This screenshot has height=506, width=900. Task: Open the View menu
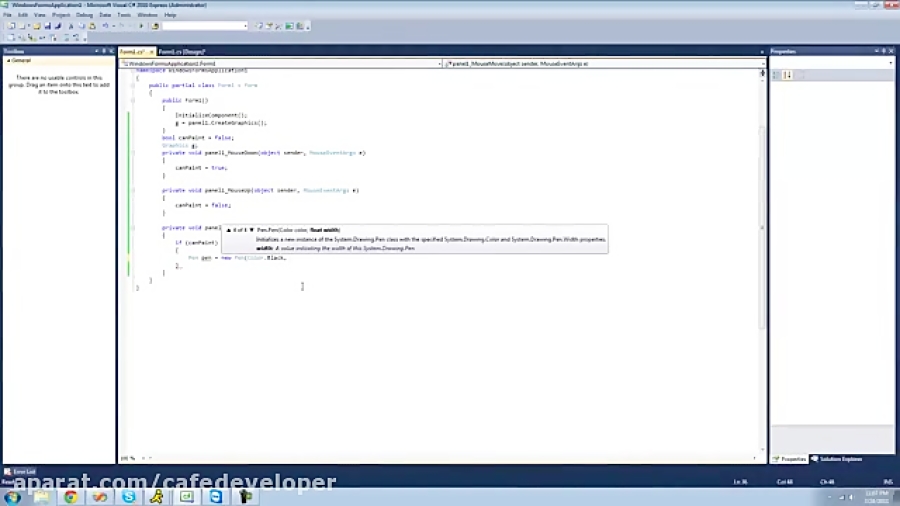click(40, 15)
